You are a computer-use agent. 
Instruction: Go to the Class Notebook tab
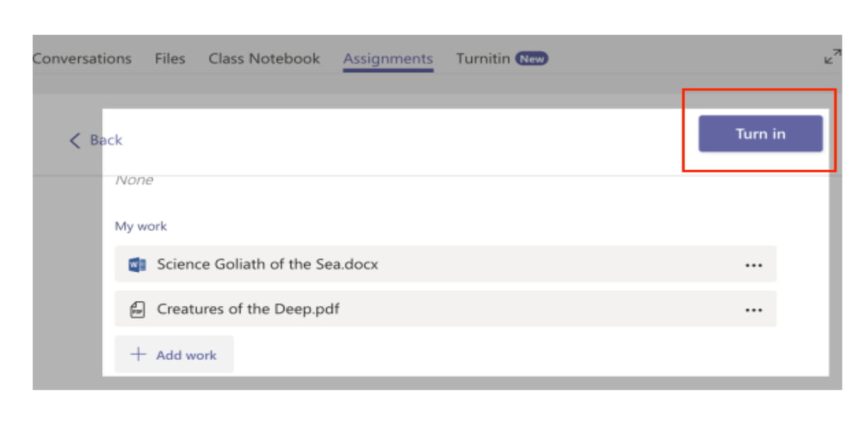(x=264, y=59)
